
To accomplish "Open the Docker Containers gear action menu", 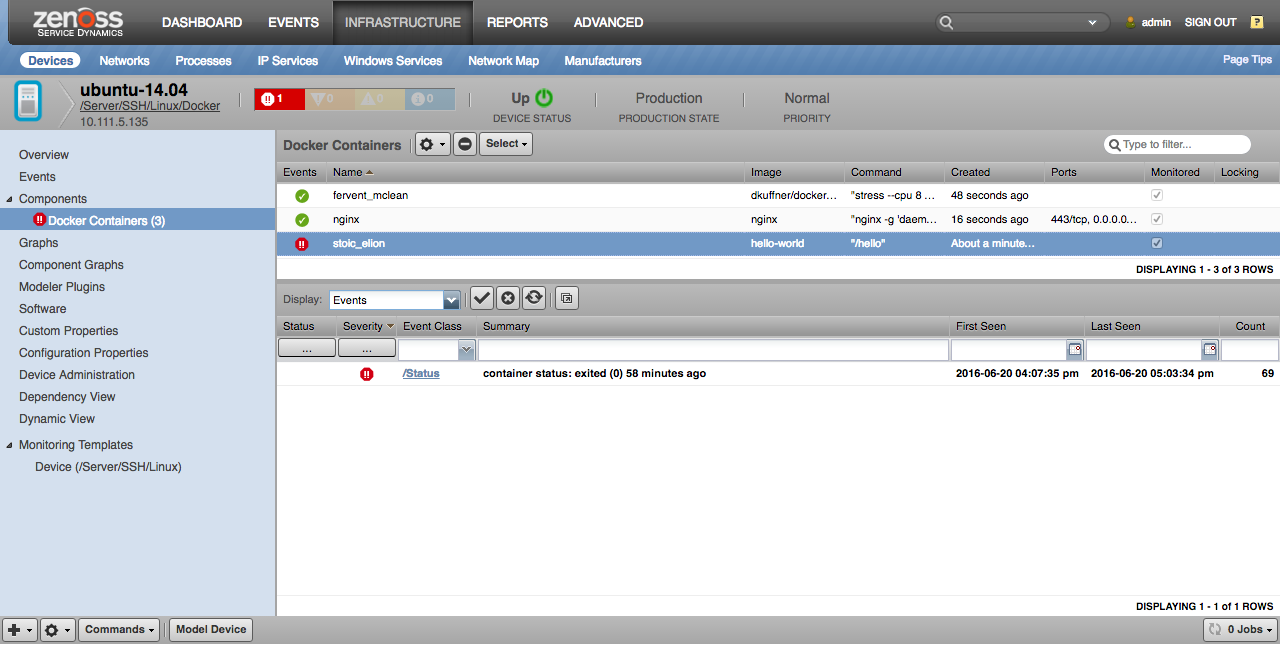I will click(432, 144).
